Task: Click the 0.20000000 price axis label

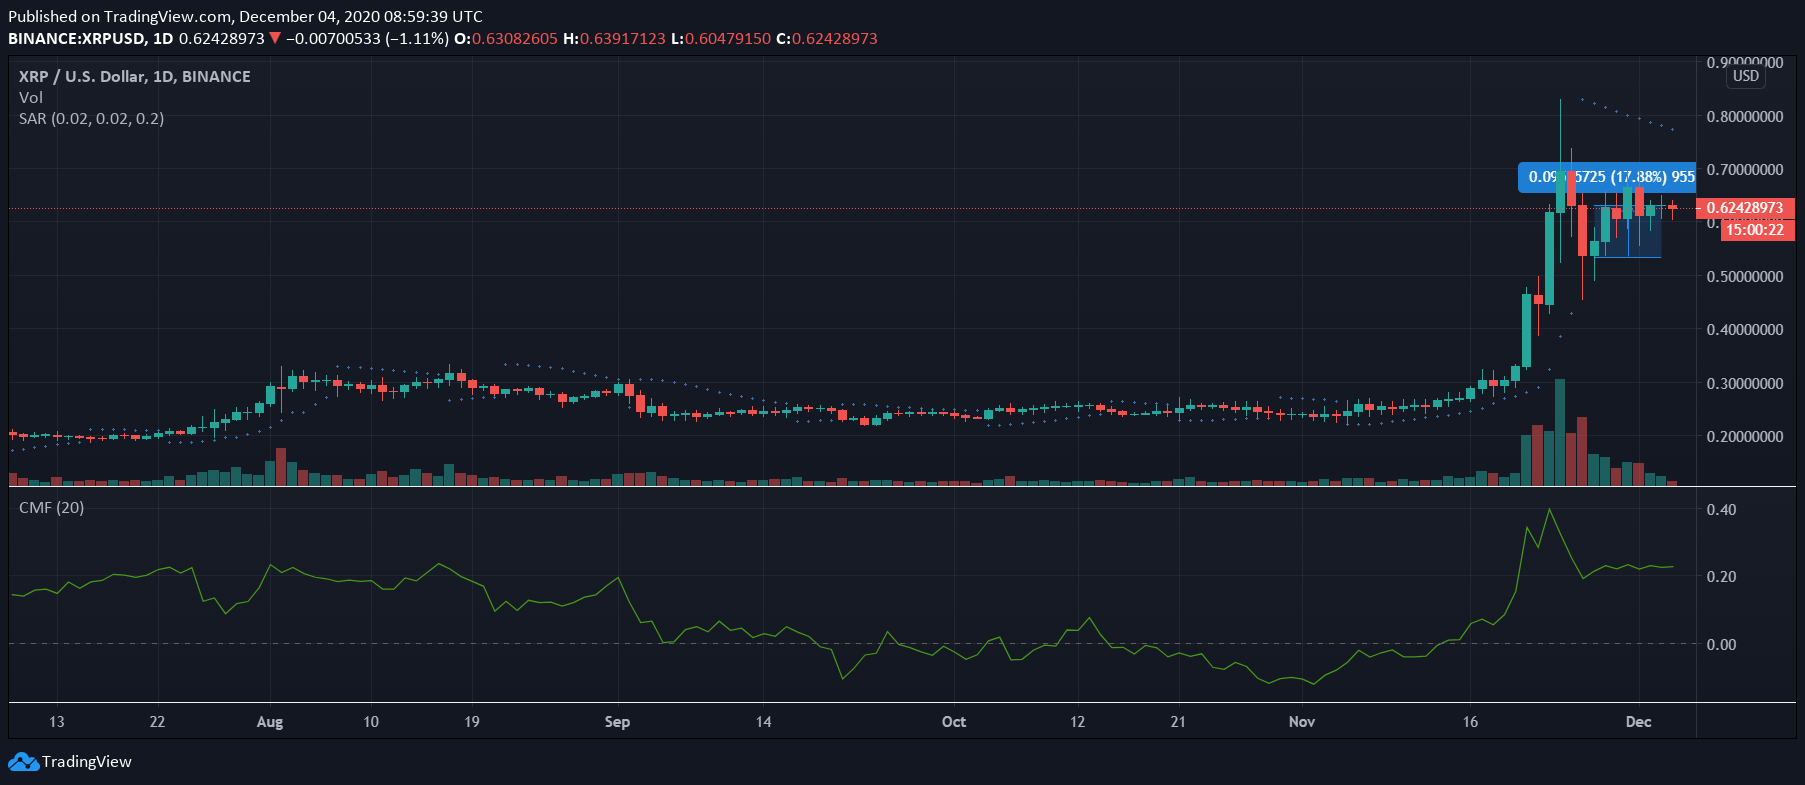Action: point(1745,437)
